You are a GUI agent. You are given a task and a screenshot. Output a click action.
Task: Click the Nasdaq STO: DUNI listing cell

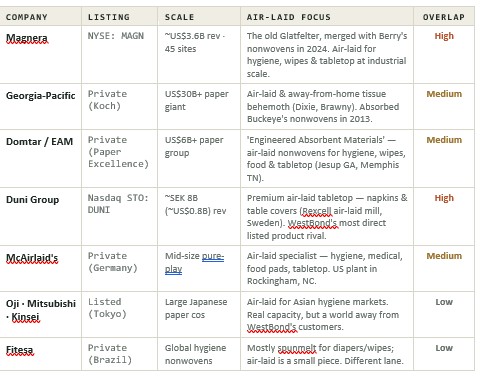(119, 217)
